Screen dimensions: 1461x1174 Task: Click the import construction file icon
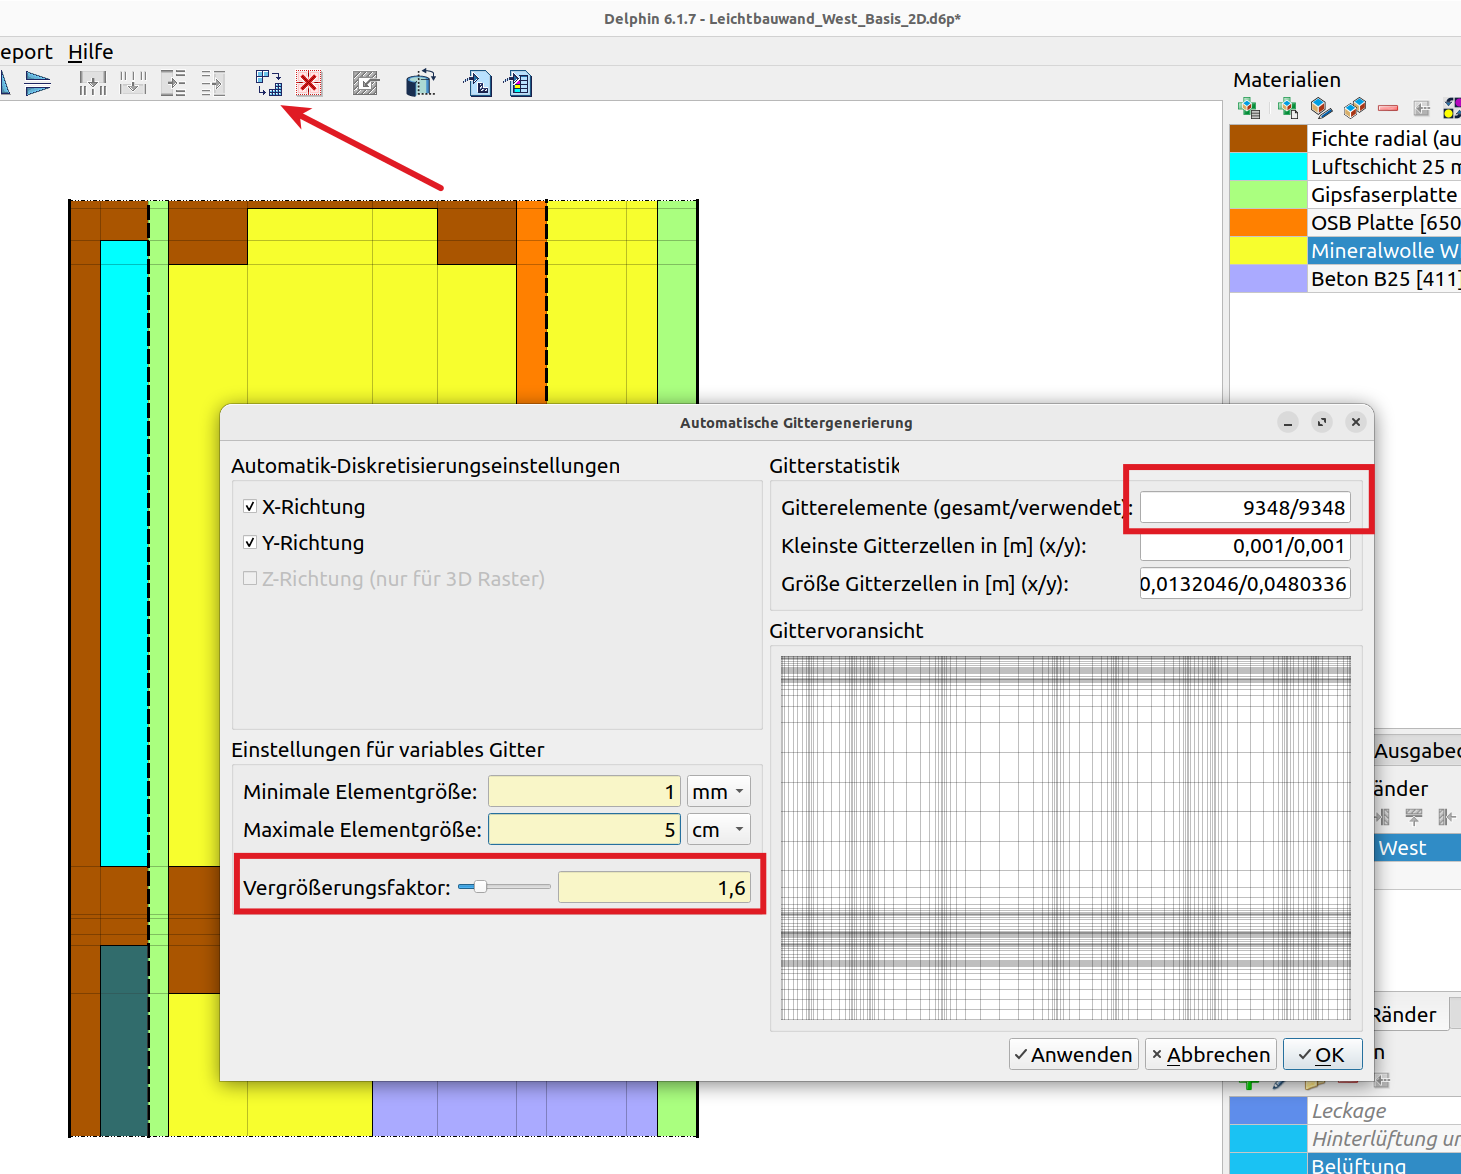click(x=478, y=84)
